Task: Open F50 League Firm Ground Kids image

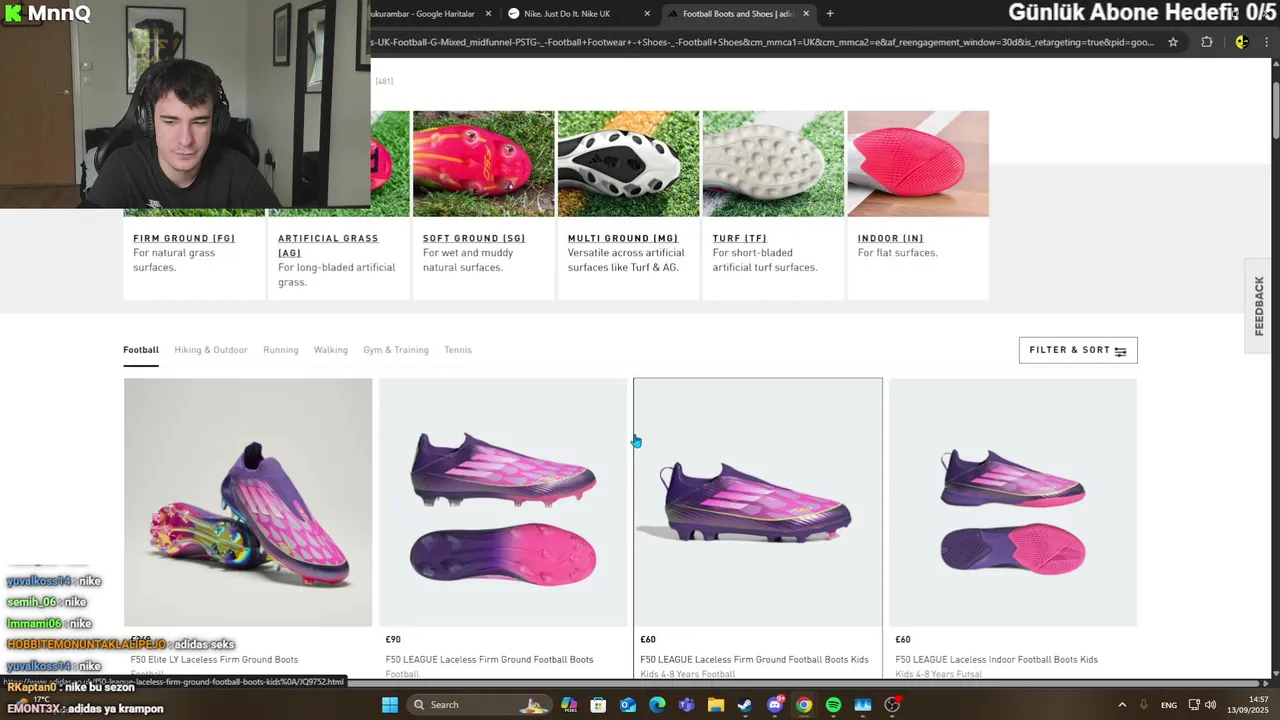Action: tap(758, 502)
